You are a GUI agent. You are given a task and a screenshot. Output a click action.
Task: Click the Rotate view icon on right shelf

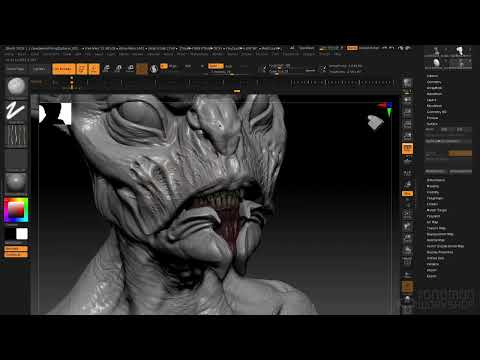click(x=407, y=250)
